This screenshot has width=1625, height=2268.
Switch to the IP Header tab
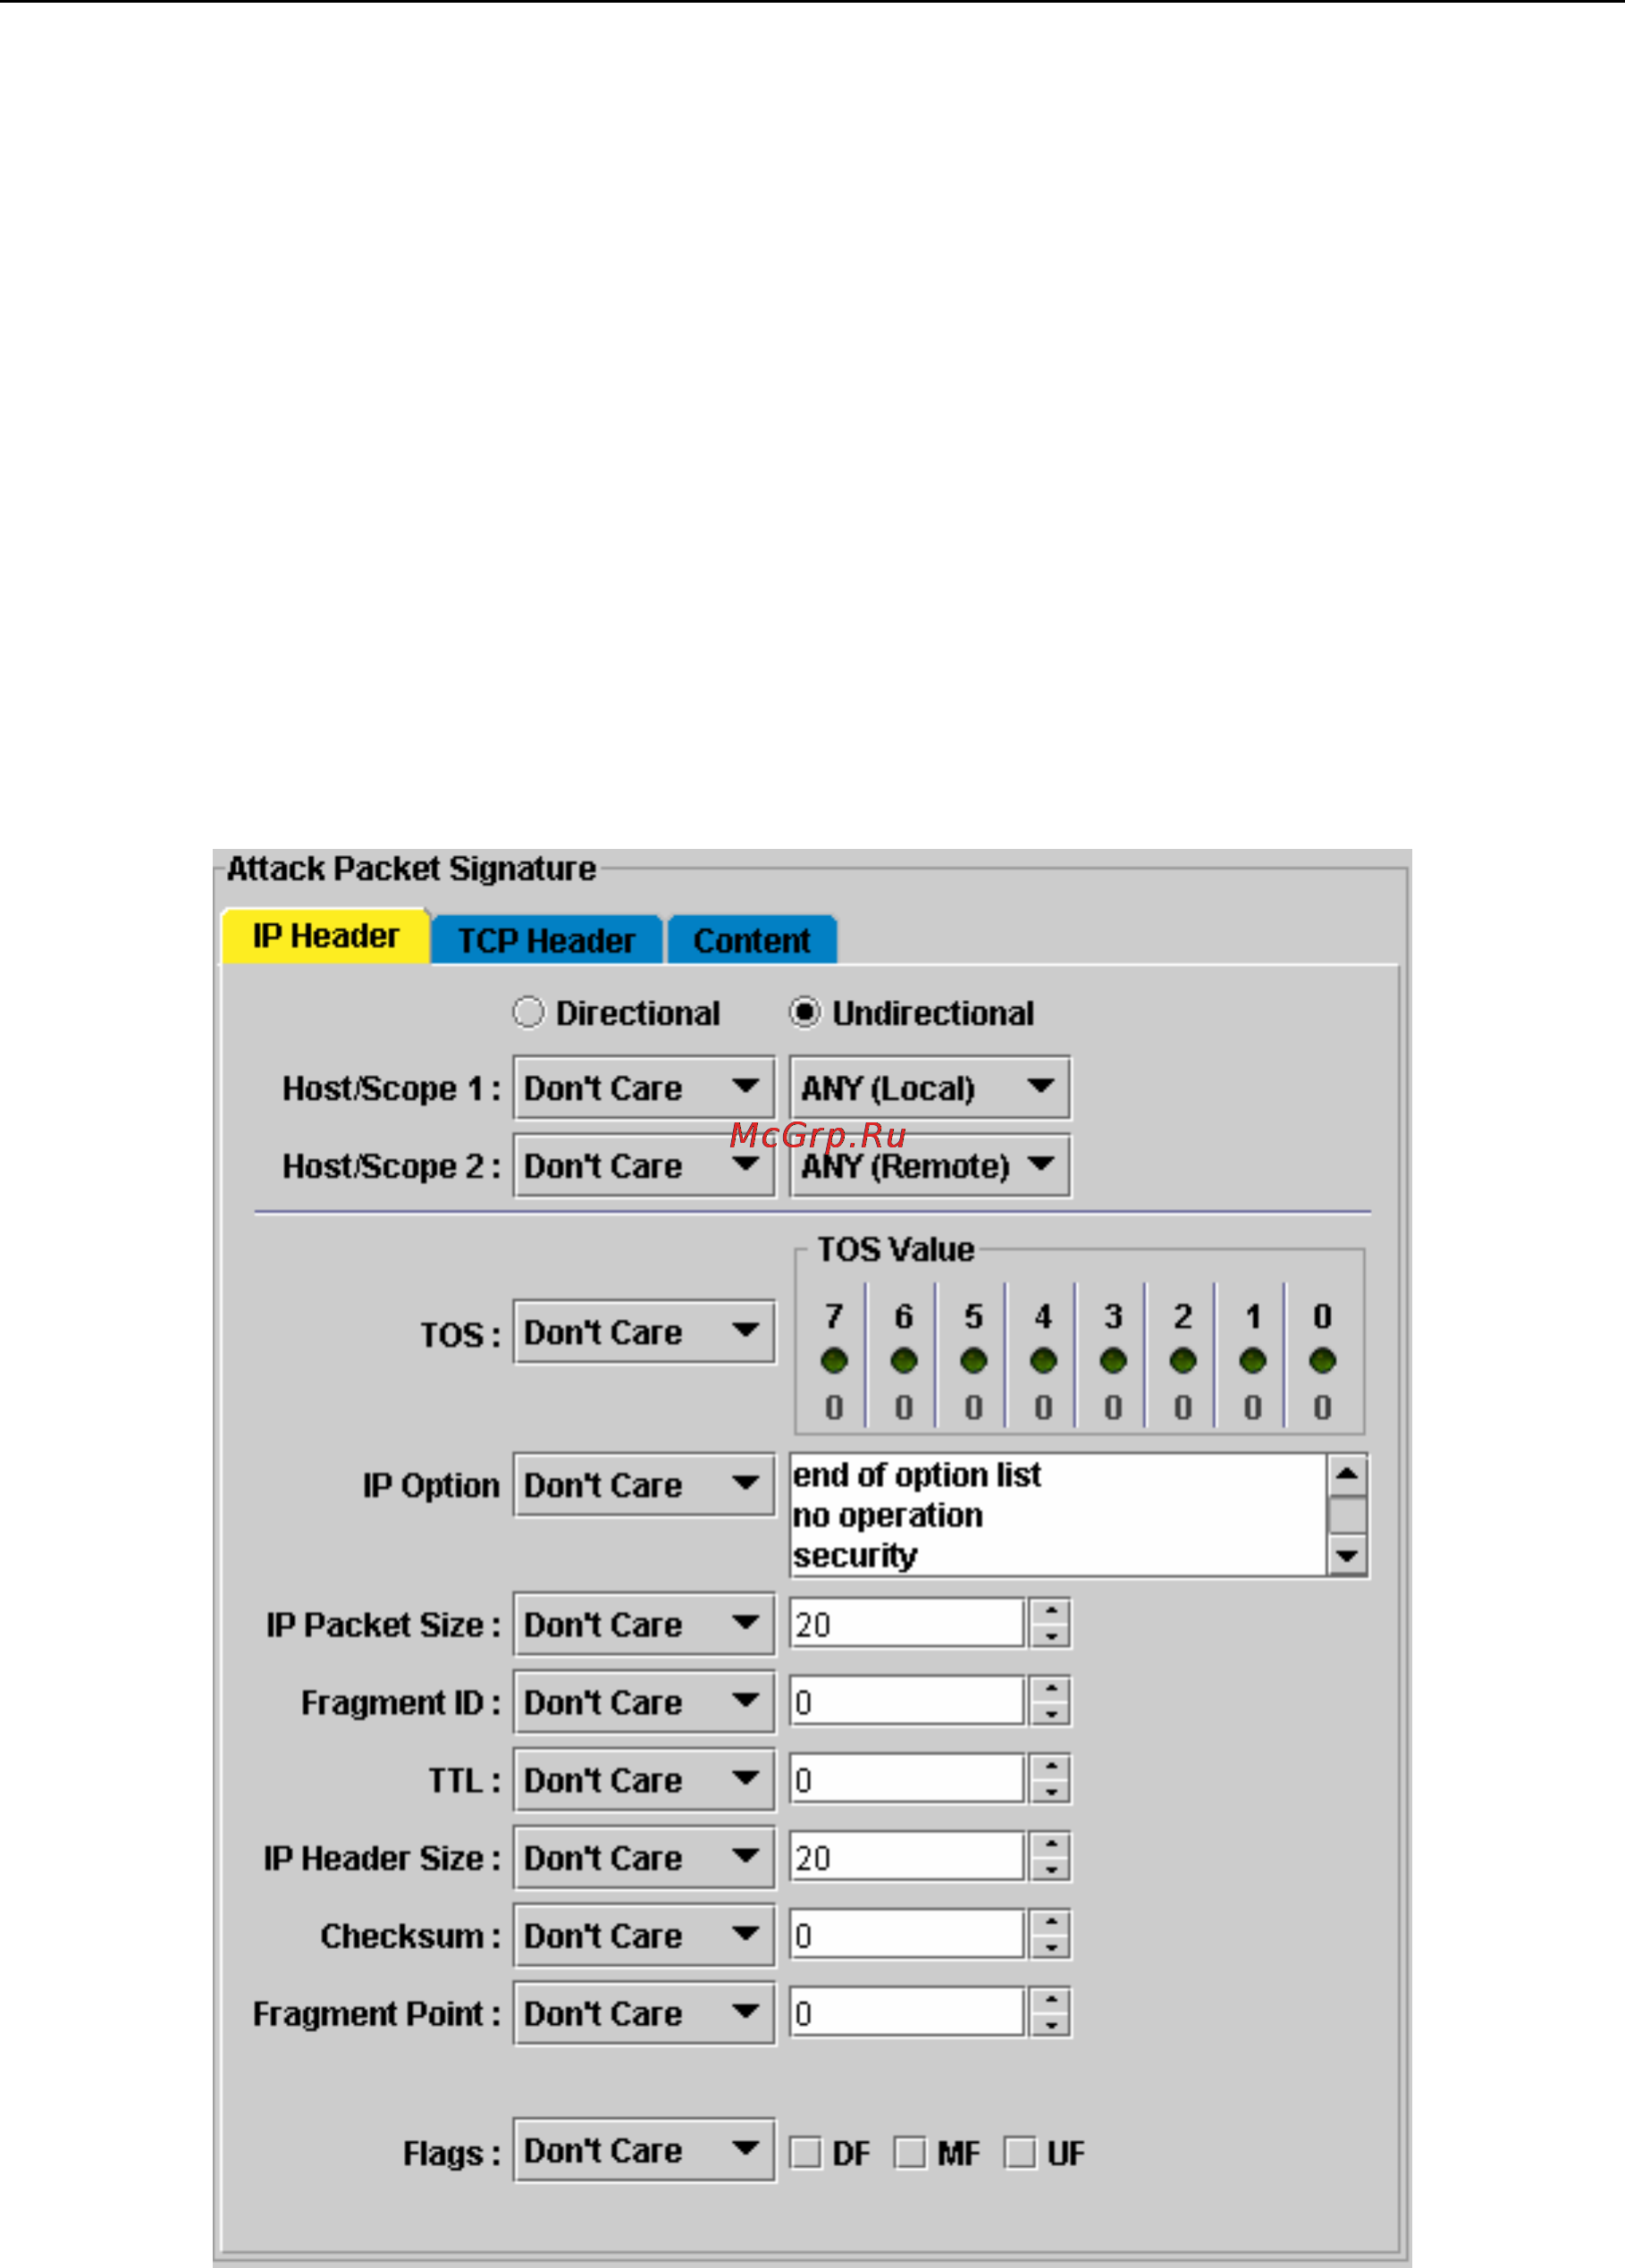click(325, 936)
